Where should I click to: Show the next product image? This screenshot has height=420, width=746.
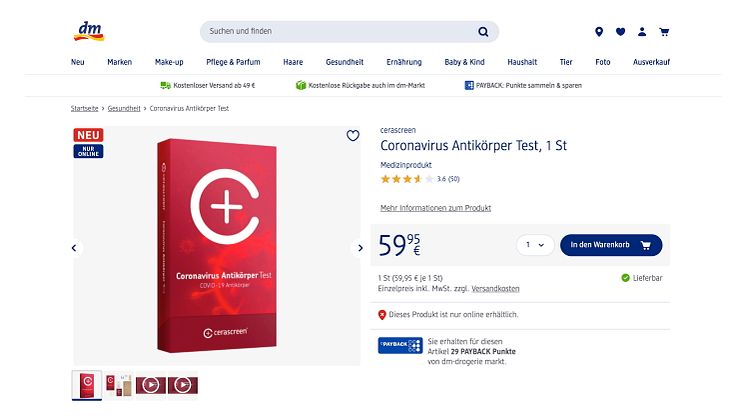[x=360, y=248]
